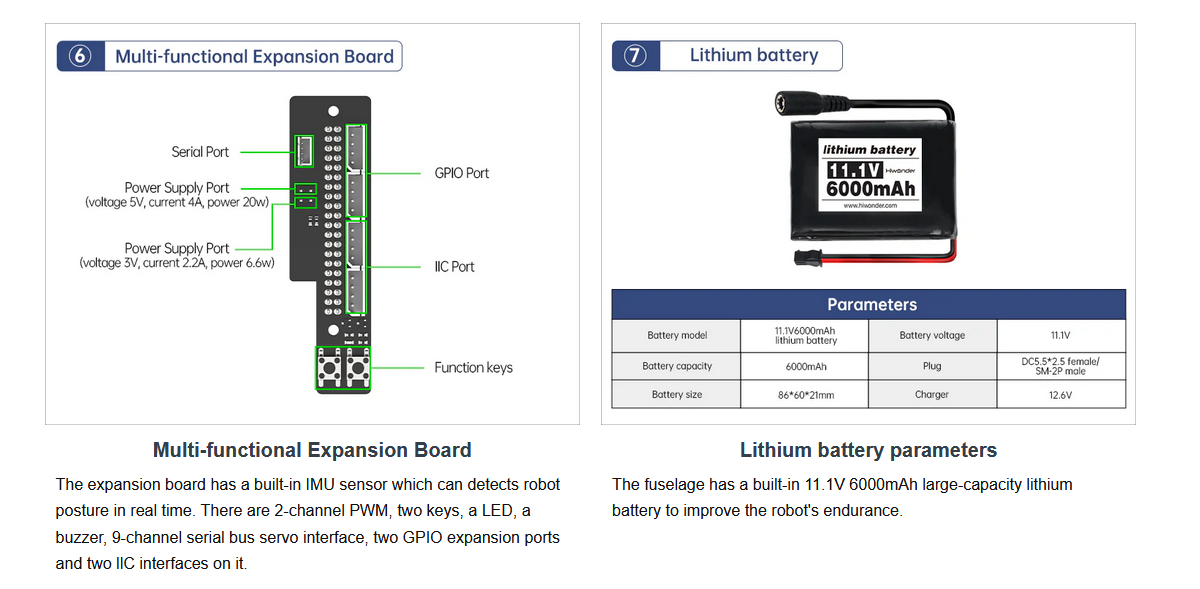This screenshot has width=1200, height=589.
Task: Click the Function keys label
Action: click(473, 368)
